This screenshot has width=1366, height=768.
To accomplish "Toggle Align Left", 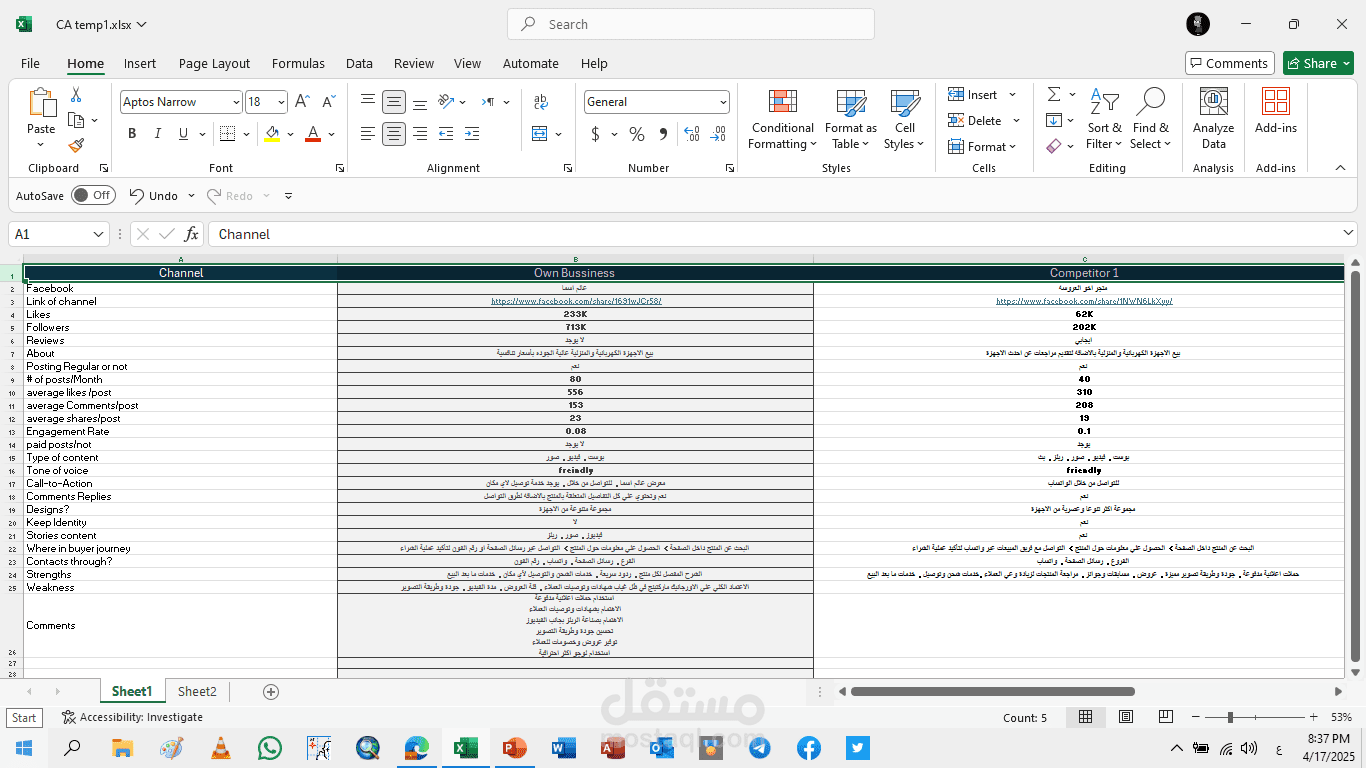I will click(369, 134).
